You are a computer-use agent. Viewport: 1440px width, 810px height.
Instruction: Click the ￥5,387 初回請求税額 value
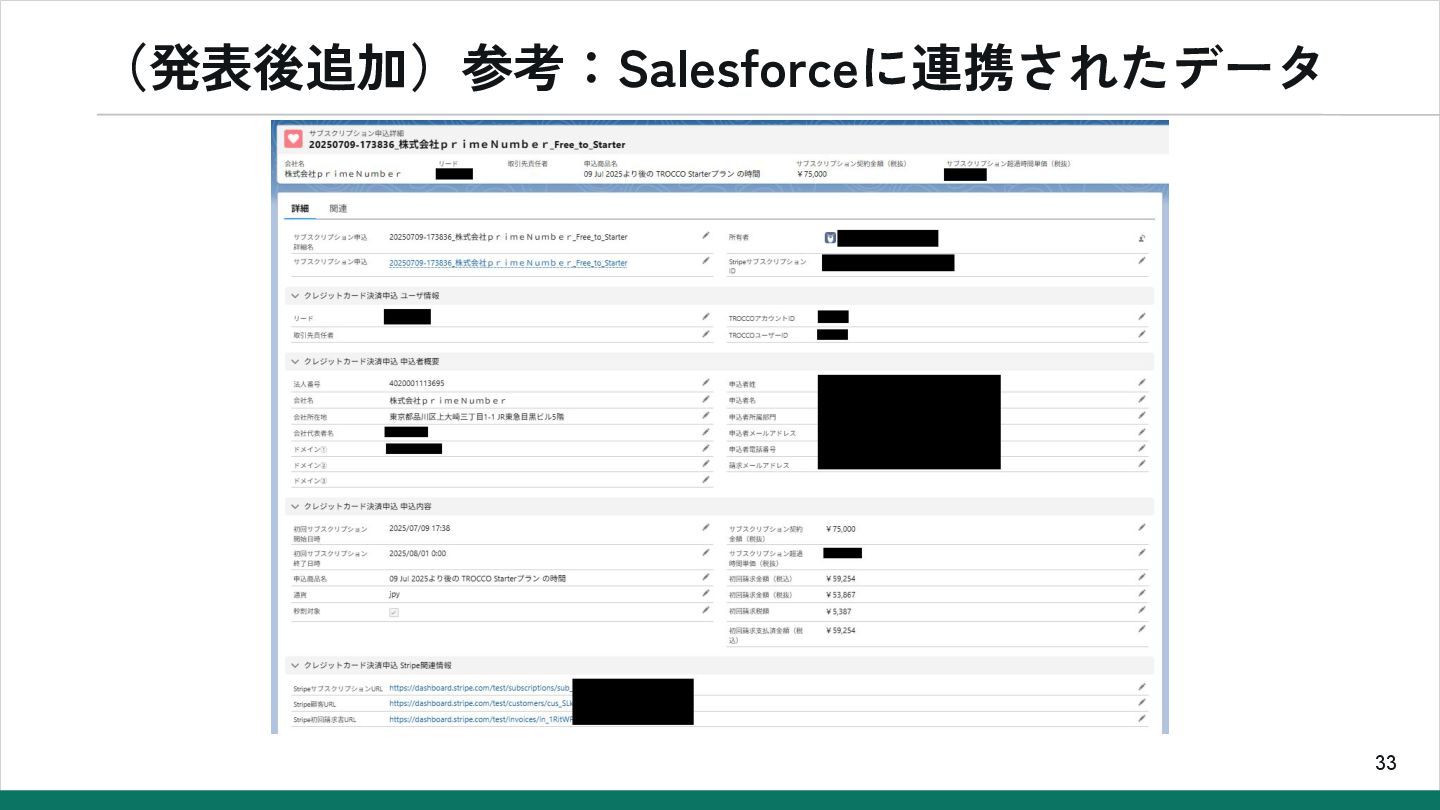pos(839,610)
